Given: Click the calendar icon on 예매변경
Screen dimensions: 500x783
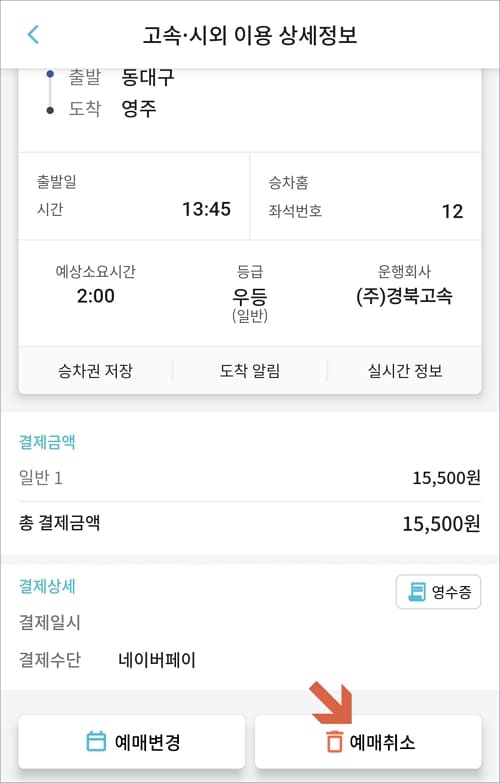Looking at the screenshot, I should [x=96, y=742].
